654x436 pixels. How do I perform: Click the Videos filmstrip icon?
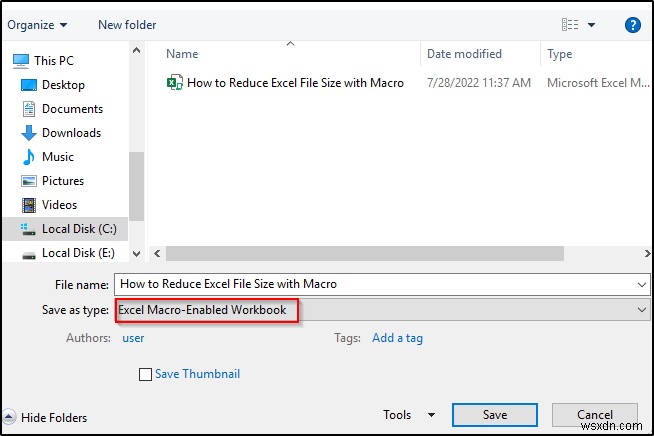[x=28, y=205]
